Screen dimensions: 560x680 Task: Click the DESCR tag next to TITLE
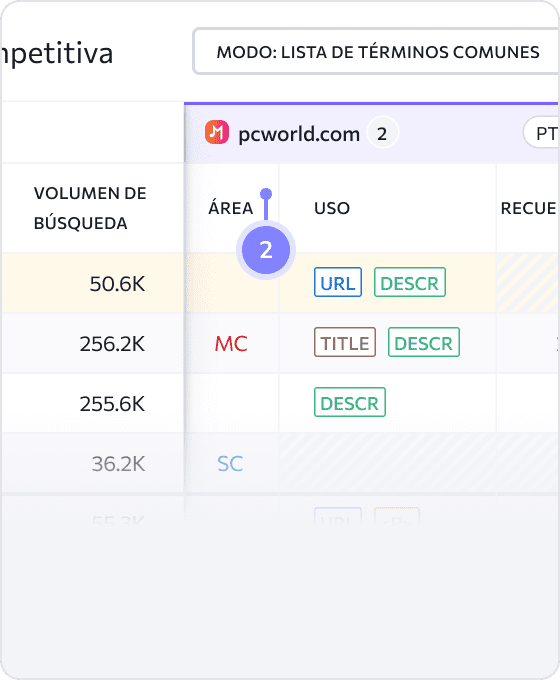pyautogui.click(x=424, y=342)
